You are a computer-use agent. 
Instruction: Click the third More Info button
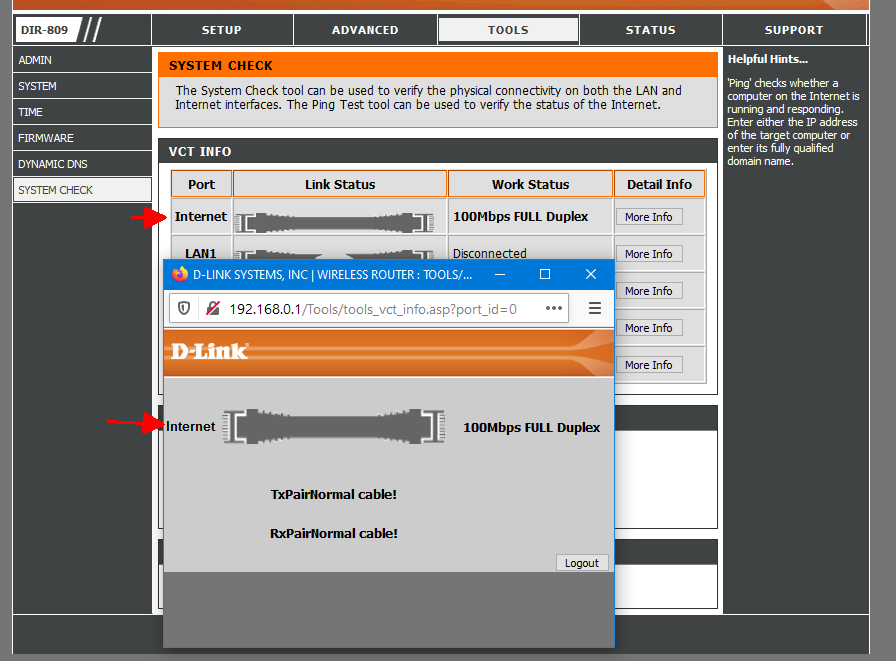[649, 291]
